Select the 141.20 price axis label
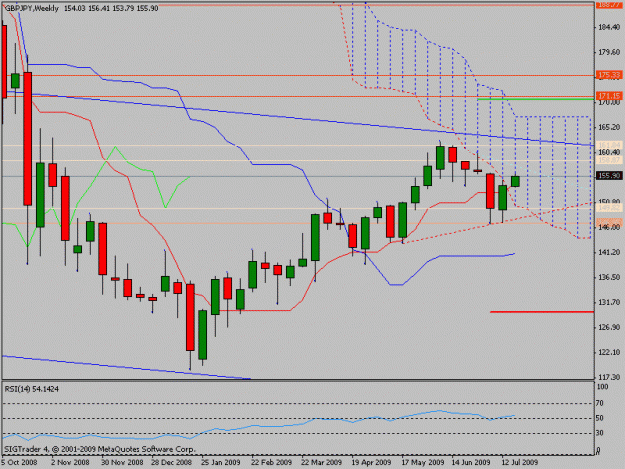The width and height of the screenshot is (625, 469). [x=609, y=252]
